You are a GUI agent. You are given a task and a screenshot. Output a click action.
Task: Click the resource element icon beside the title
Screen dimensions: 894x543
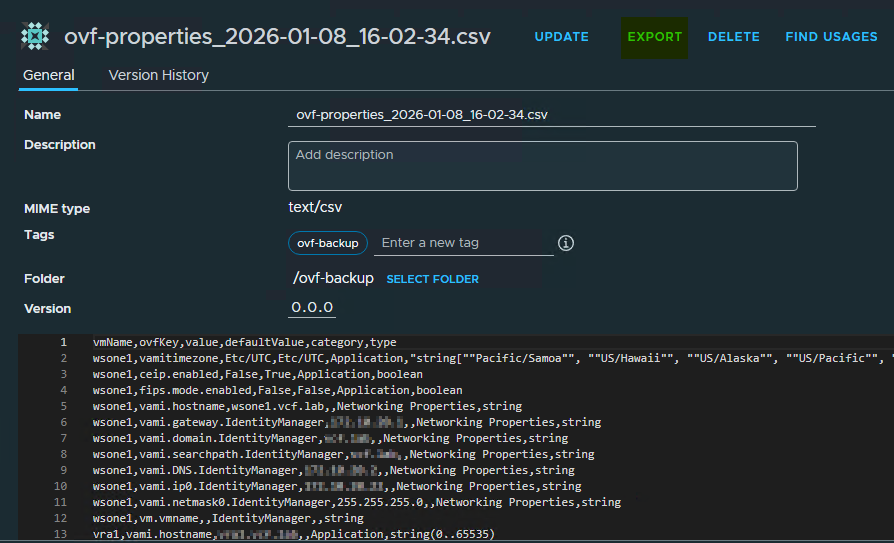(35, 37)
